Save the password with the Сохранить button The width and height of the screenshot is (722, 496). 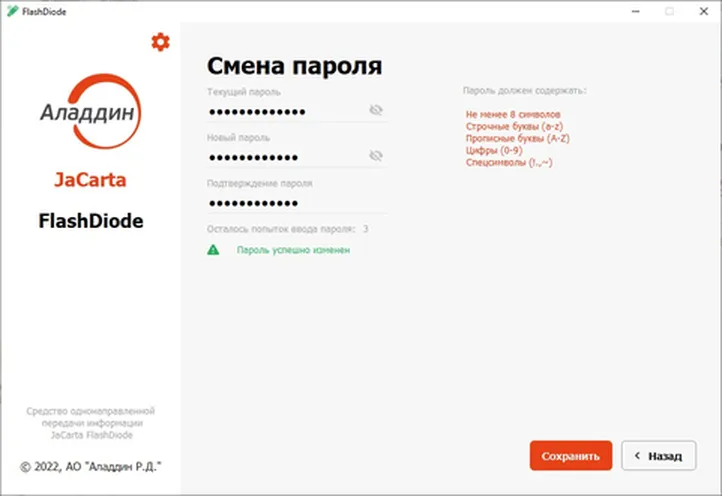click(x=571, y=455)
